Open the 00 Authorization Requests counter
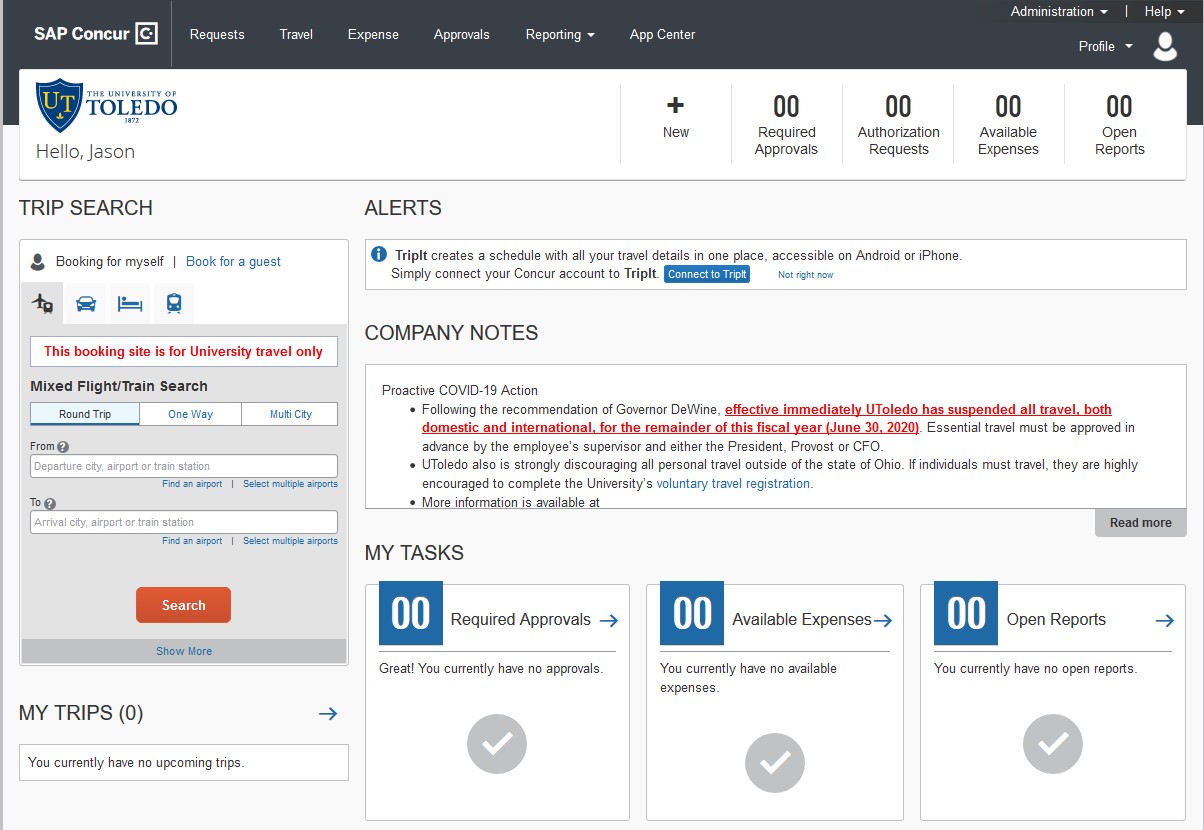Viewport: 1204px width, 830px height. pyautogui.click(x=898, y=124)
